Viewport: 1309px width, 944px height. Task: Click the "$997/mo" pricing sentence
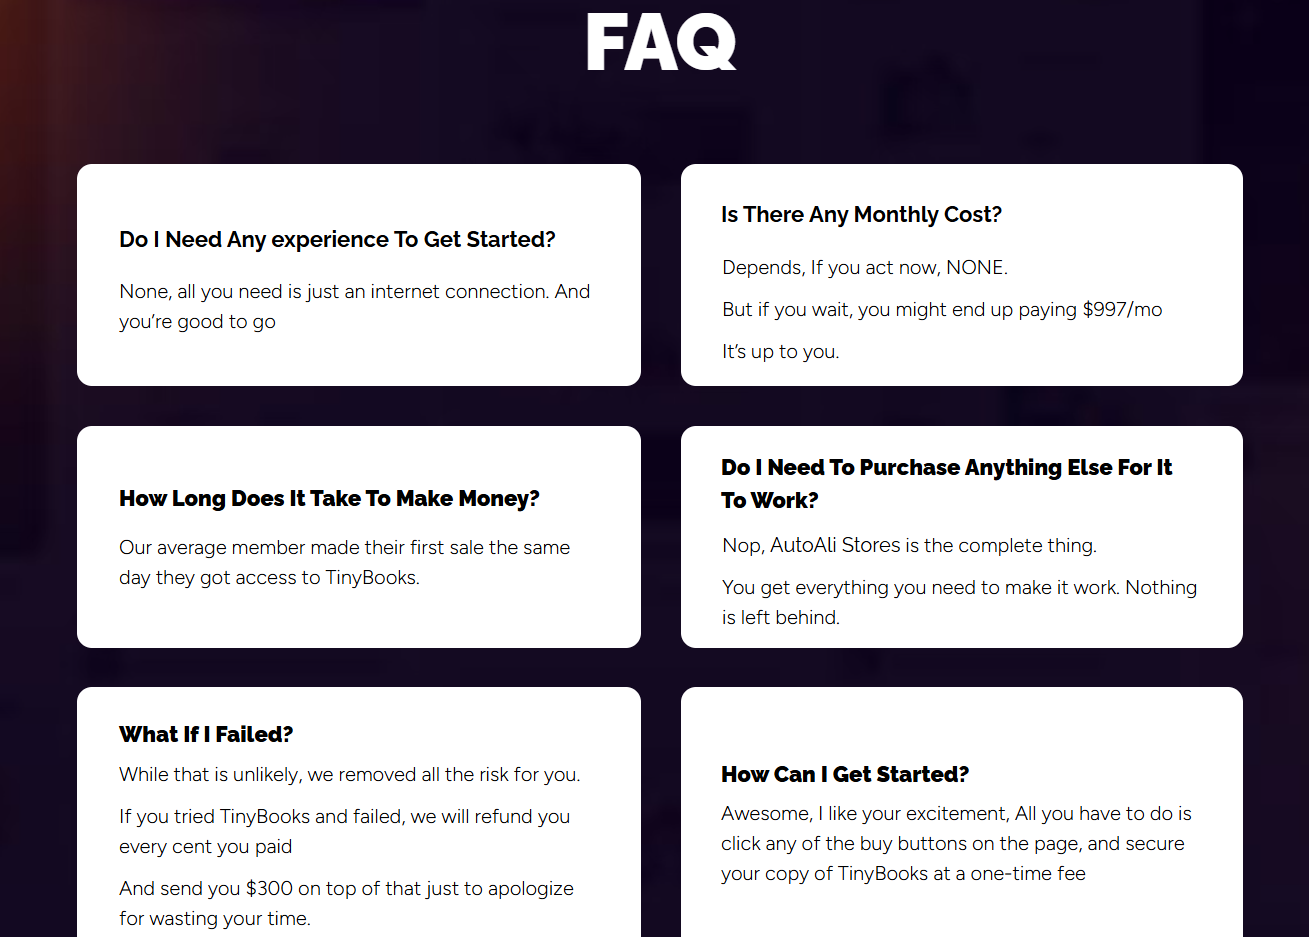(x=942, y=309)
